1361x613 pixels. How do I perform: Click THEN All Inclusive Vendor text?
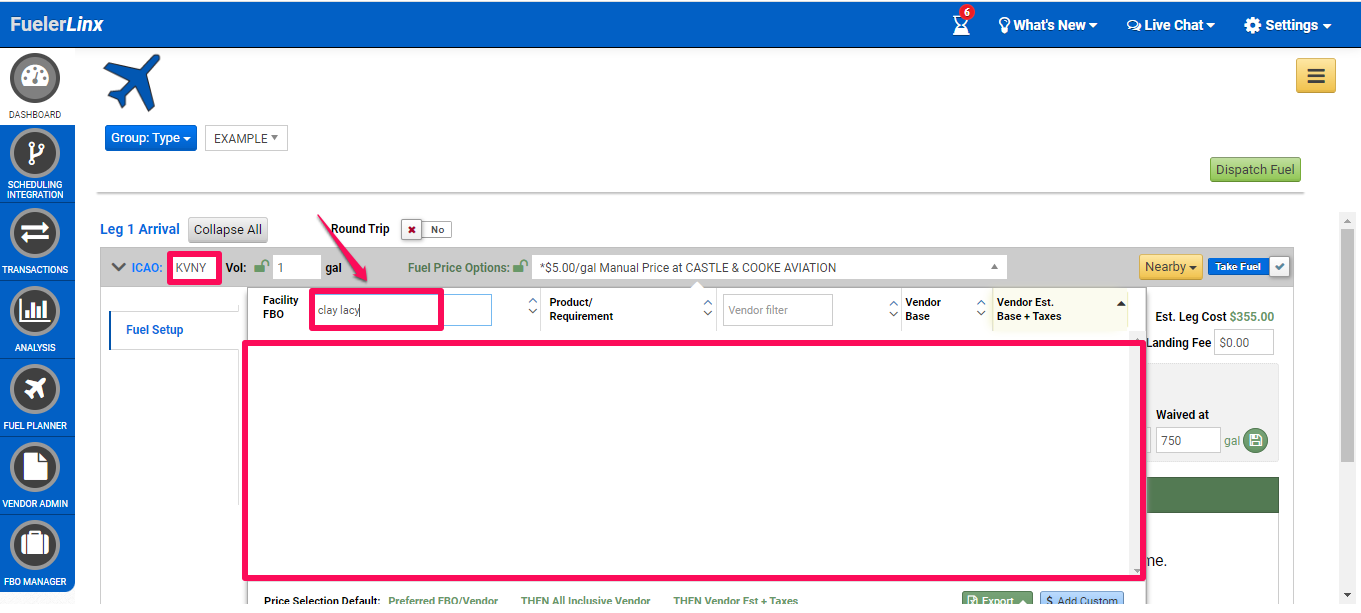585,601
